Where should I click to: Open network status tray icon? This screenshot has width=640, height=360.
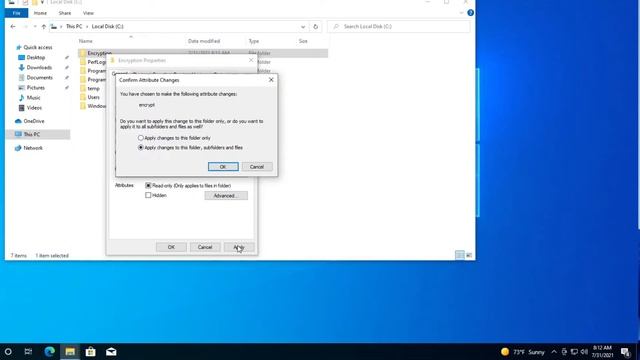click(x=574, y=352)
